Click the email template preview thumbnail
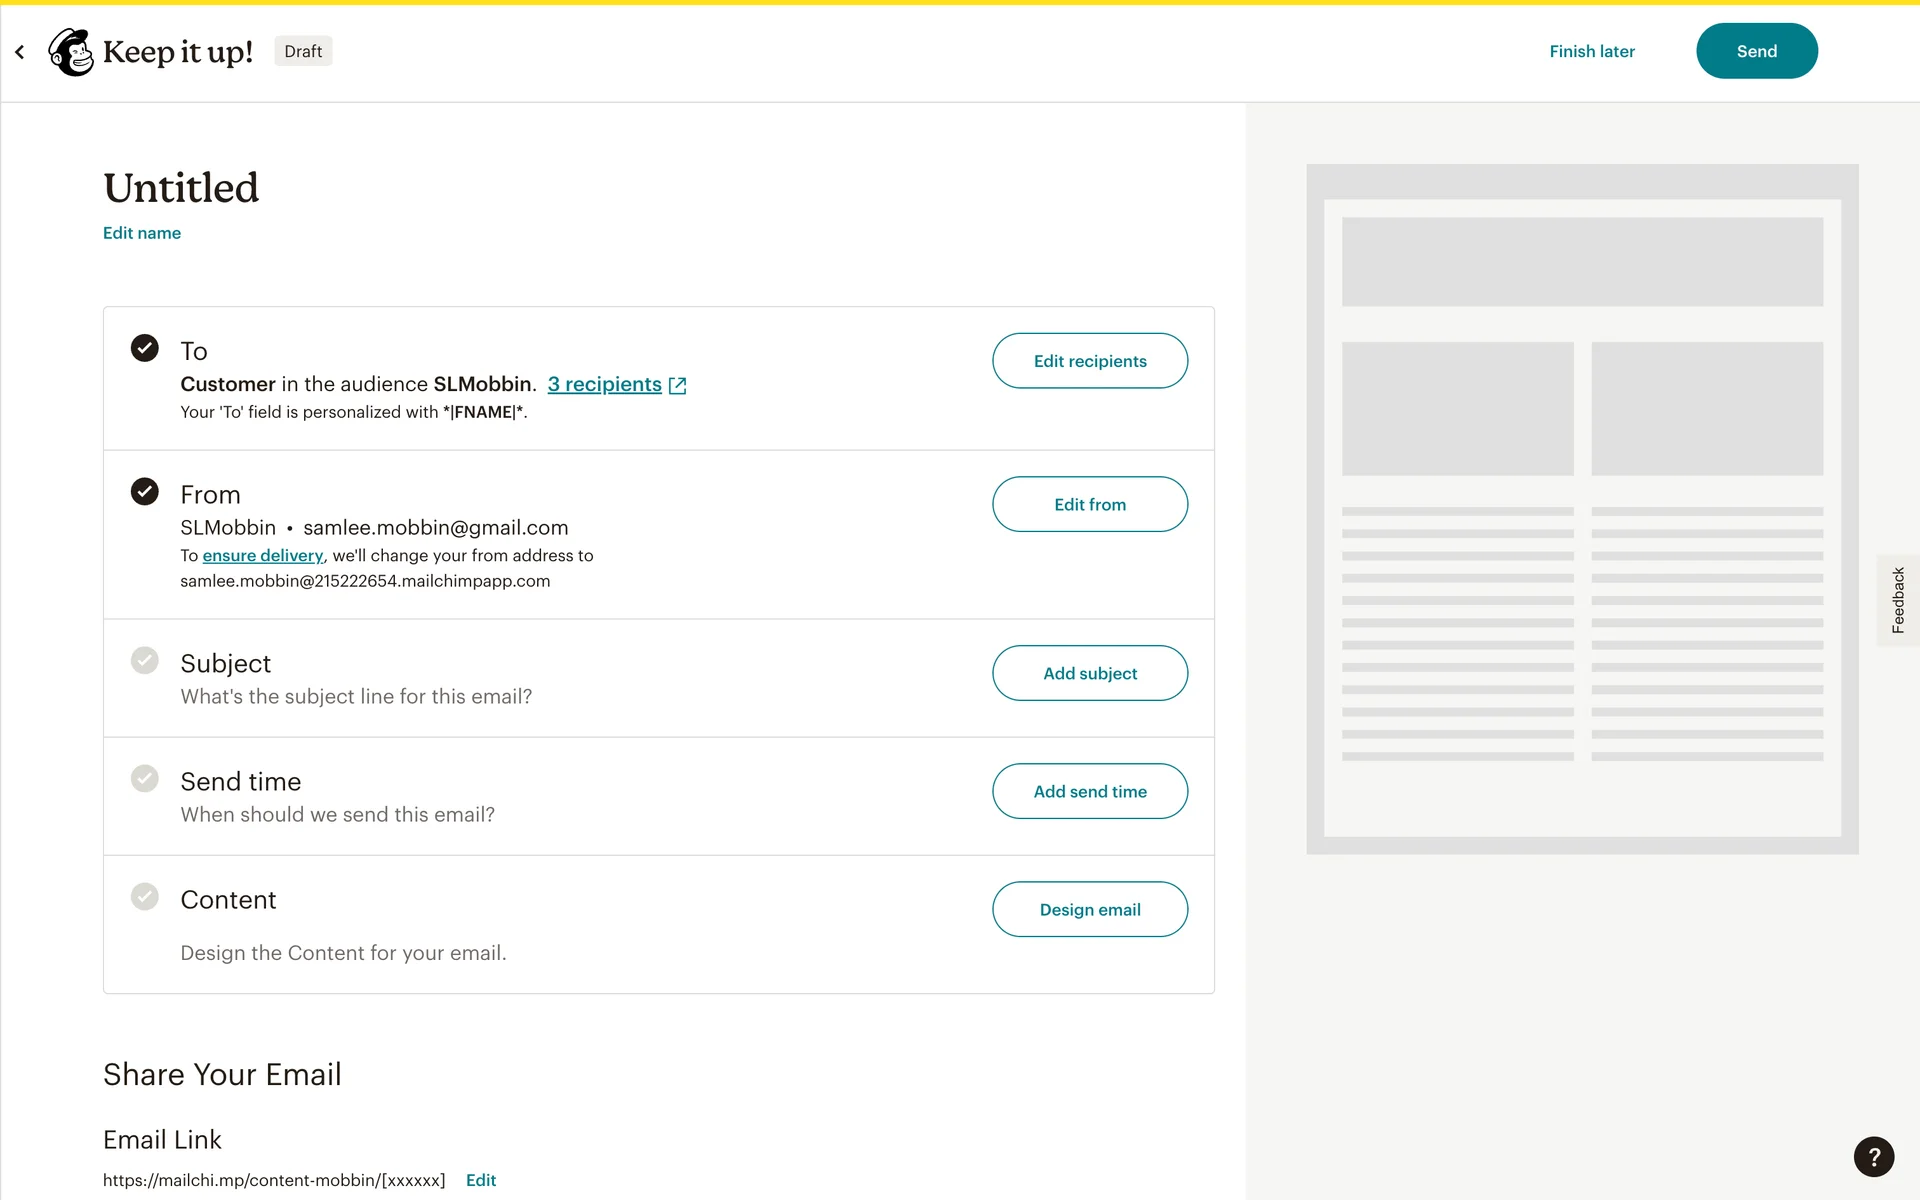 (1582, 509)
